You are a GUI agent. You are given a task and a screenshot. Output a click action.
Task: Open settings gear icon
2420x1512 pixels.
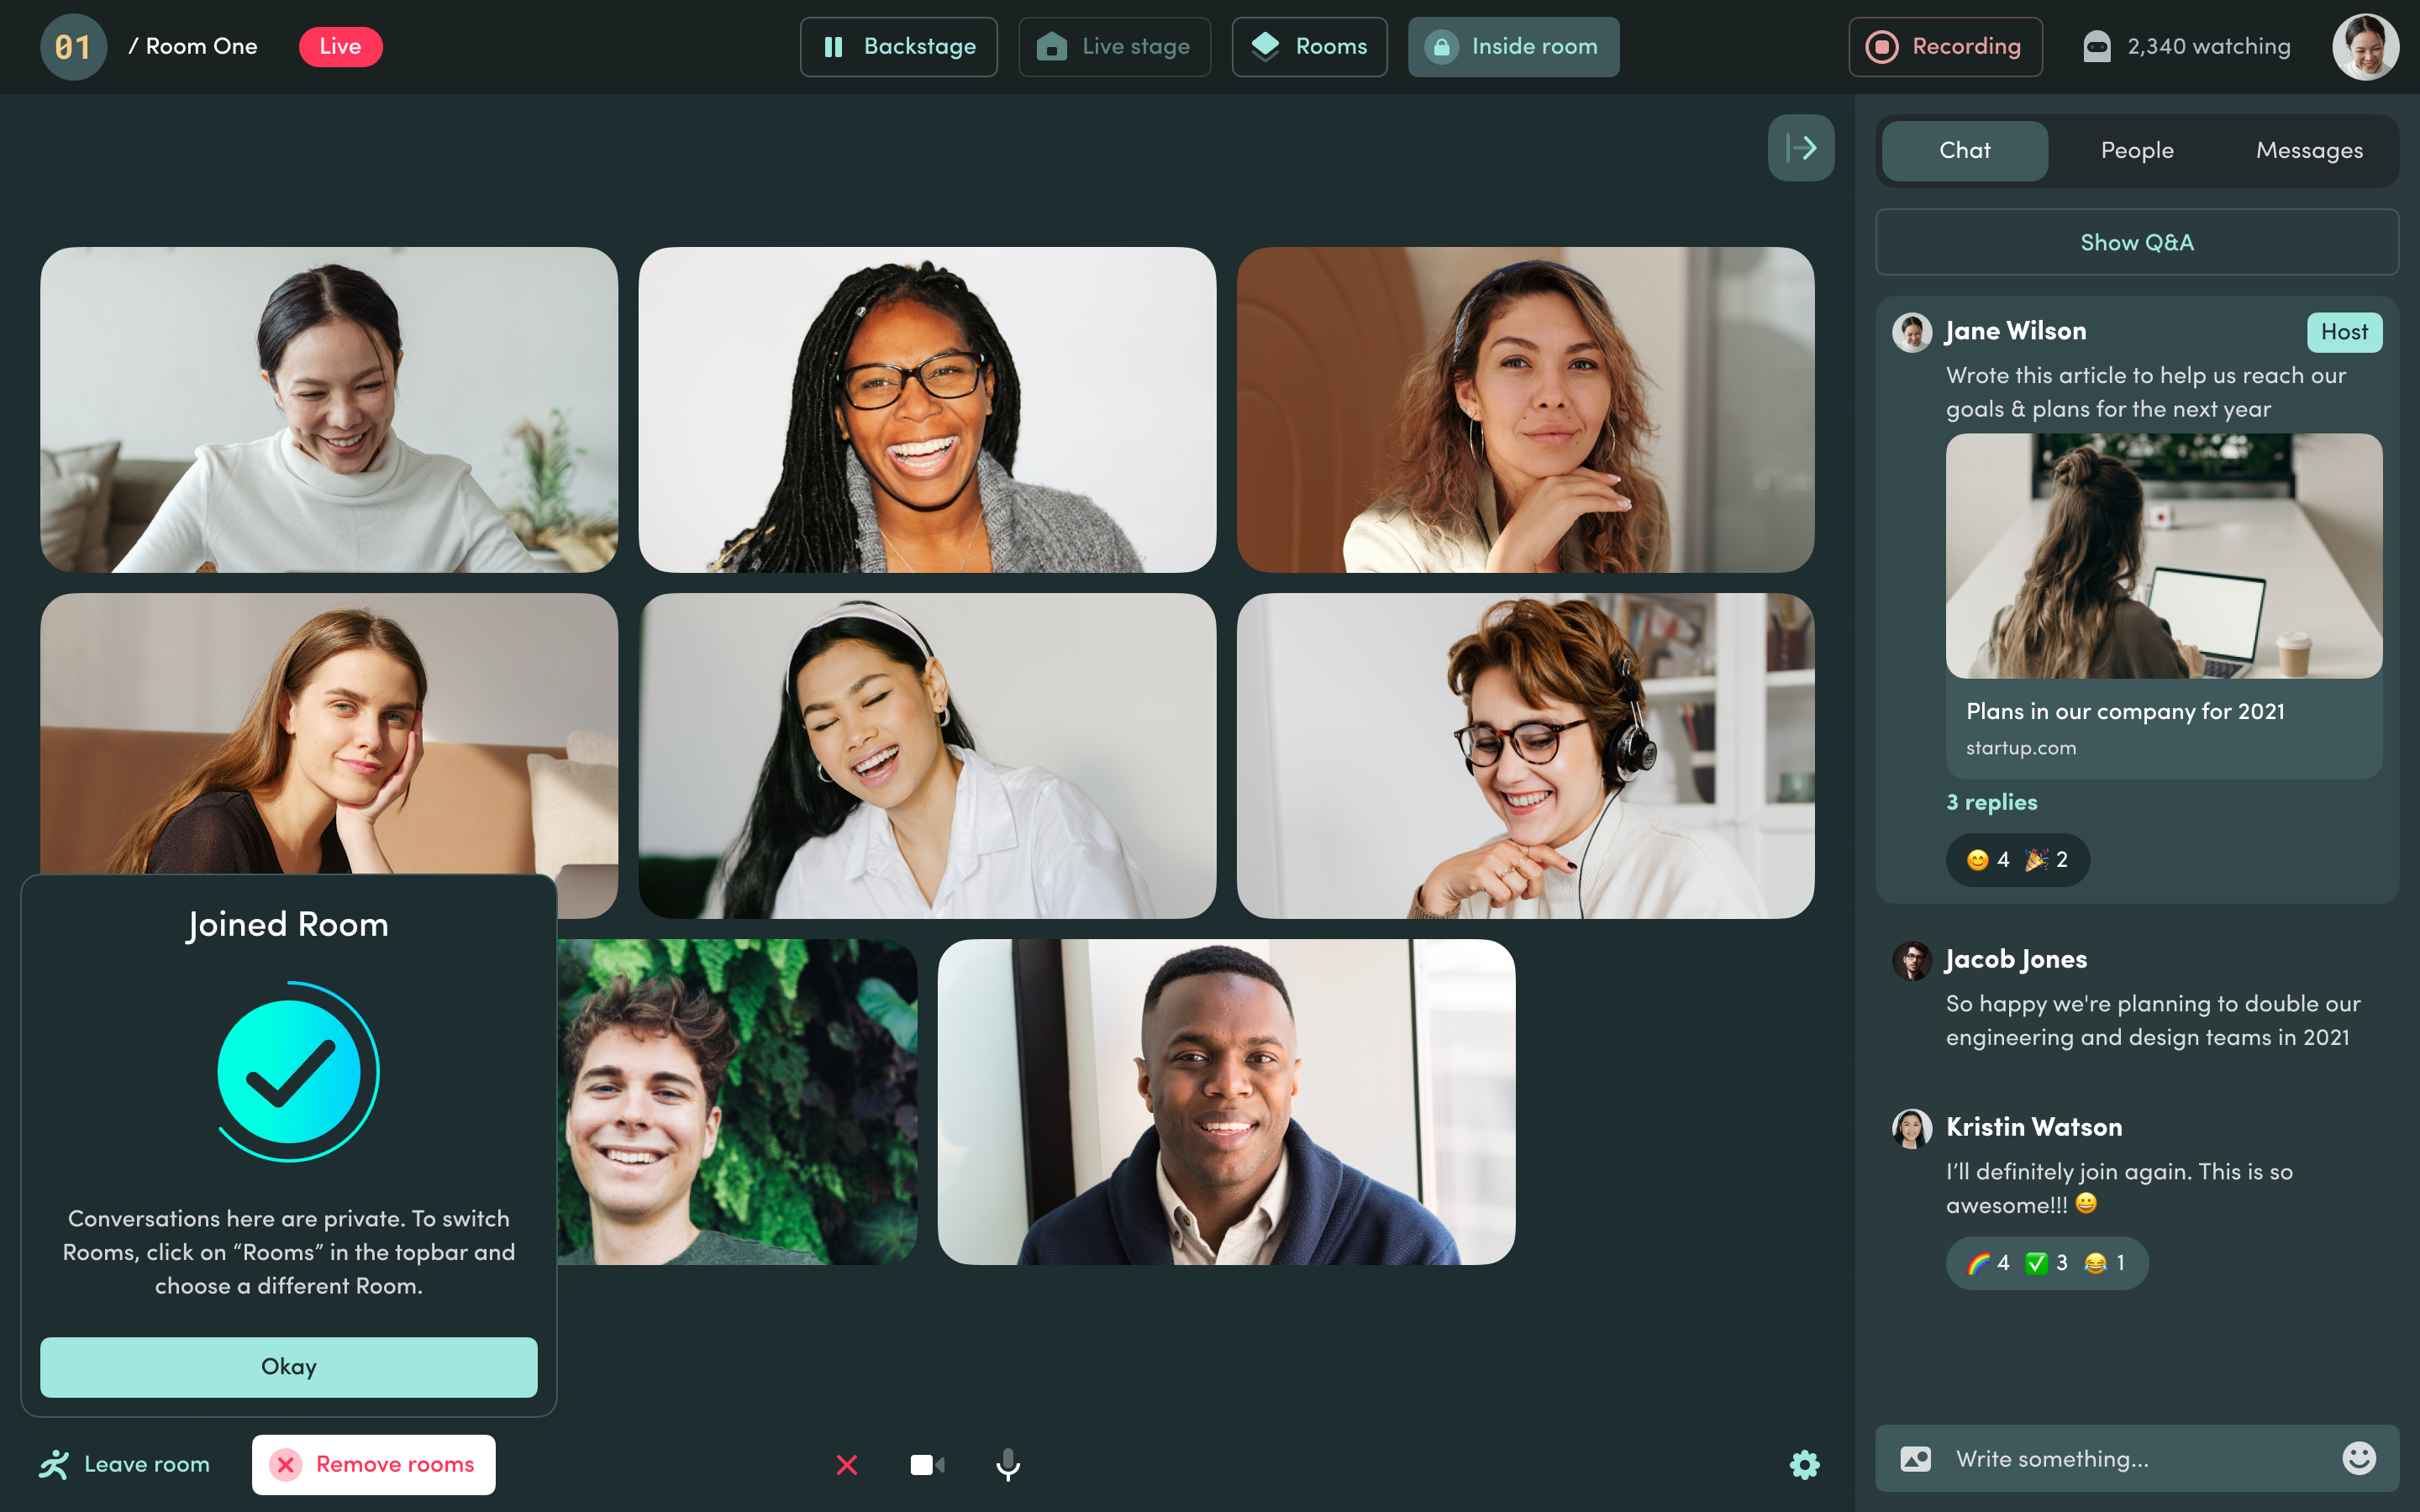(x=1804, y=1465)
